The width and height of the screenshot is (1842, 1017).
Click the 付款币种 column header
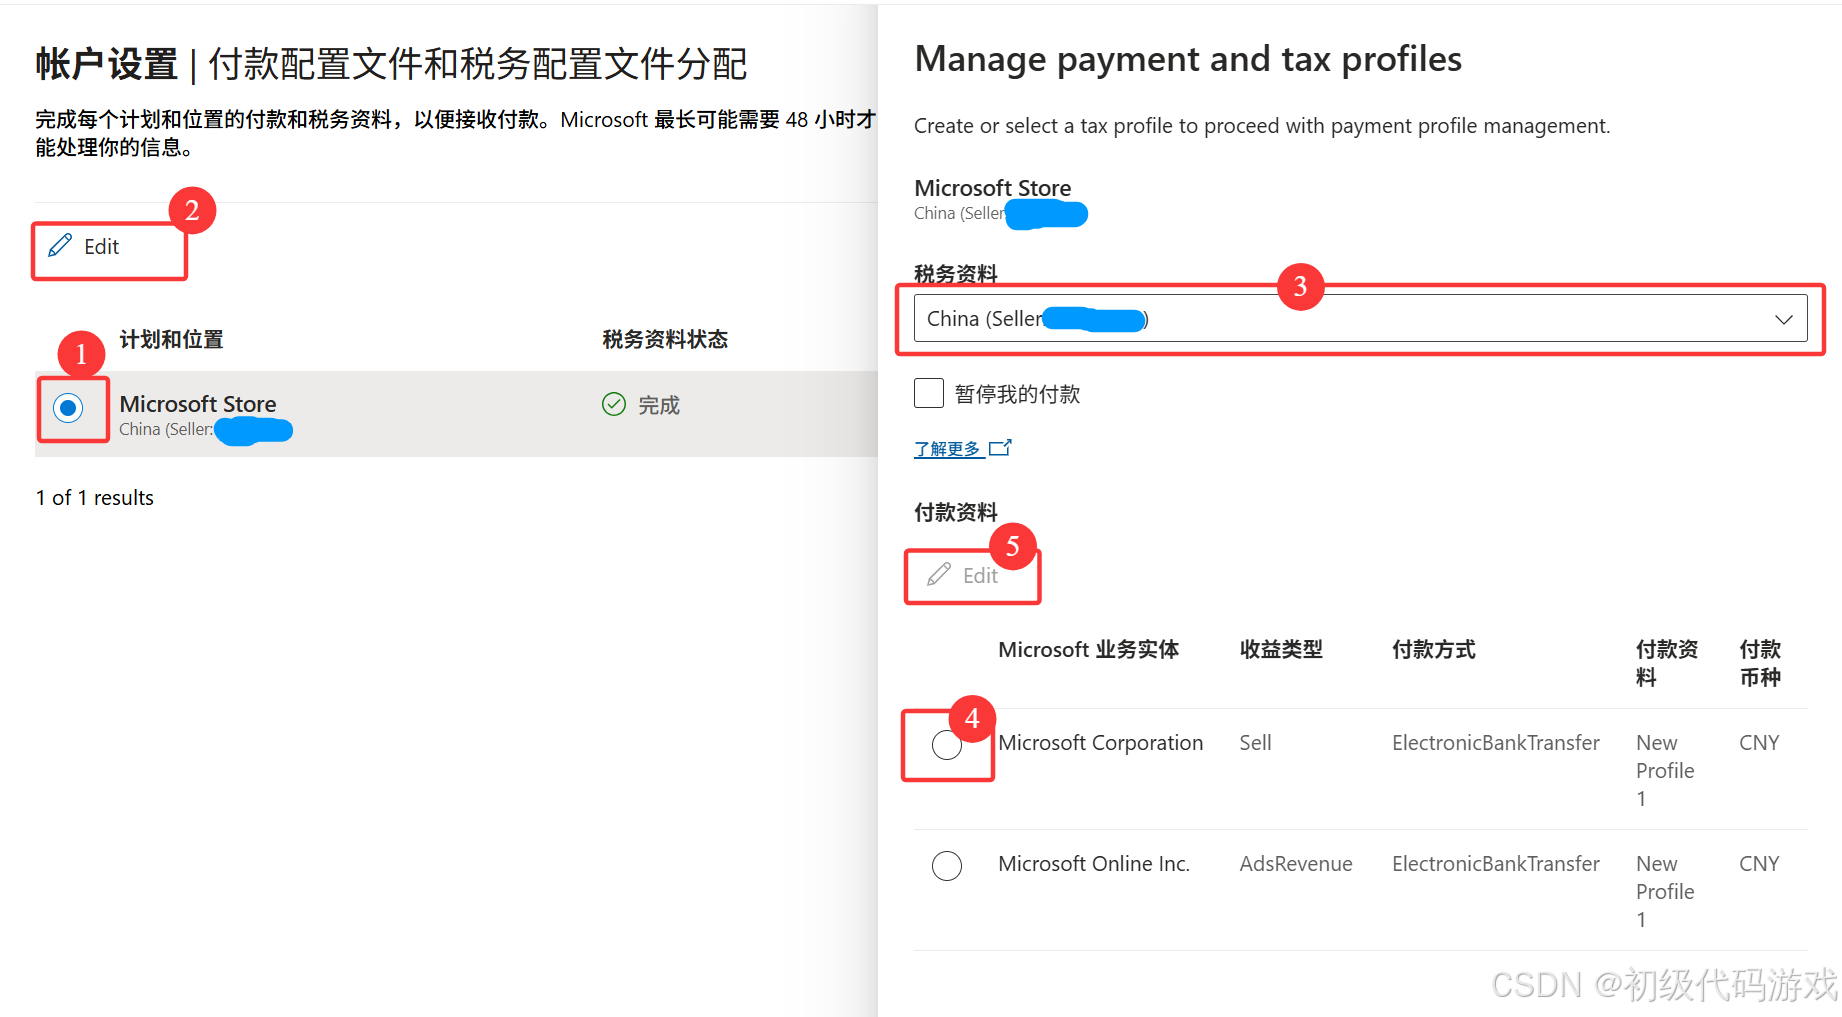point(1760,663)
